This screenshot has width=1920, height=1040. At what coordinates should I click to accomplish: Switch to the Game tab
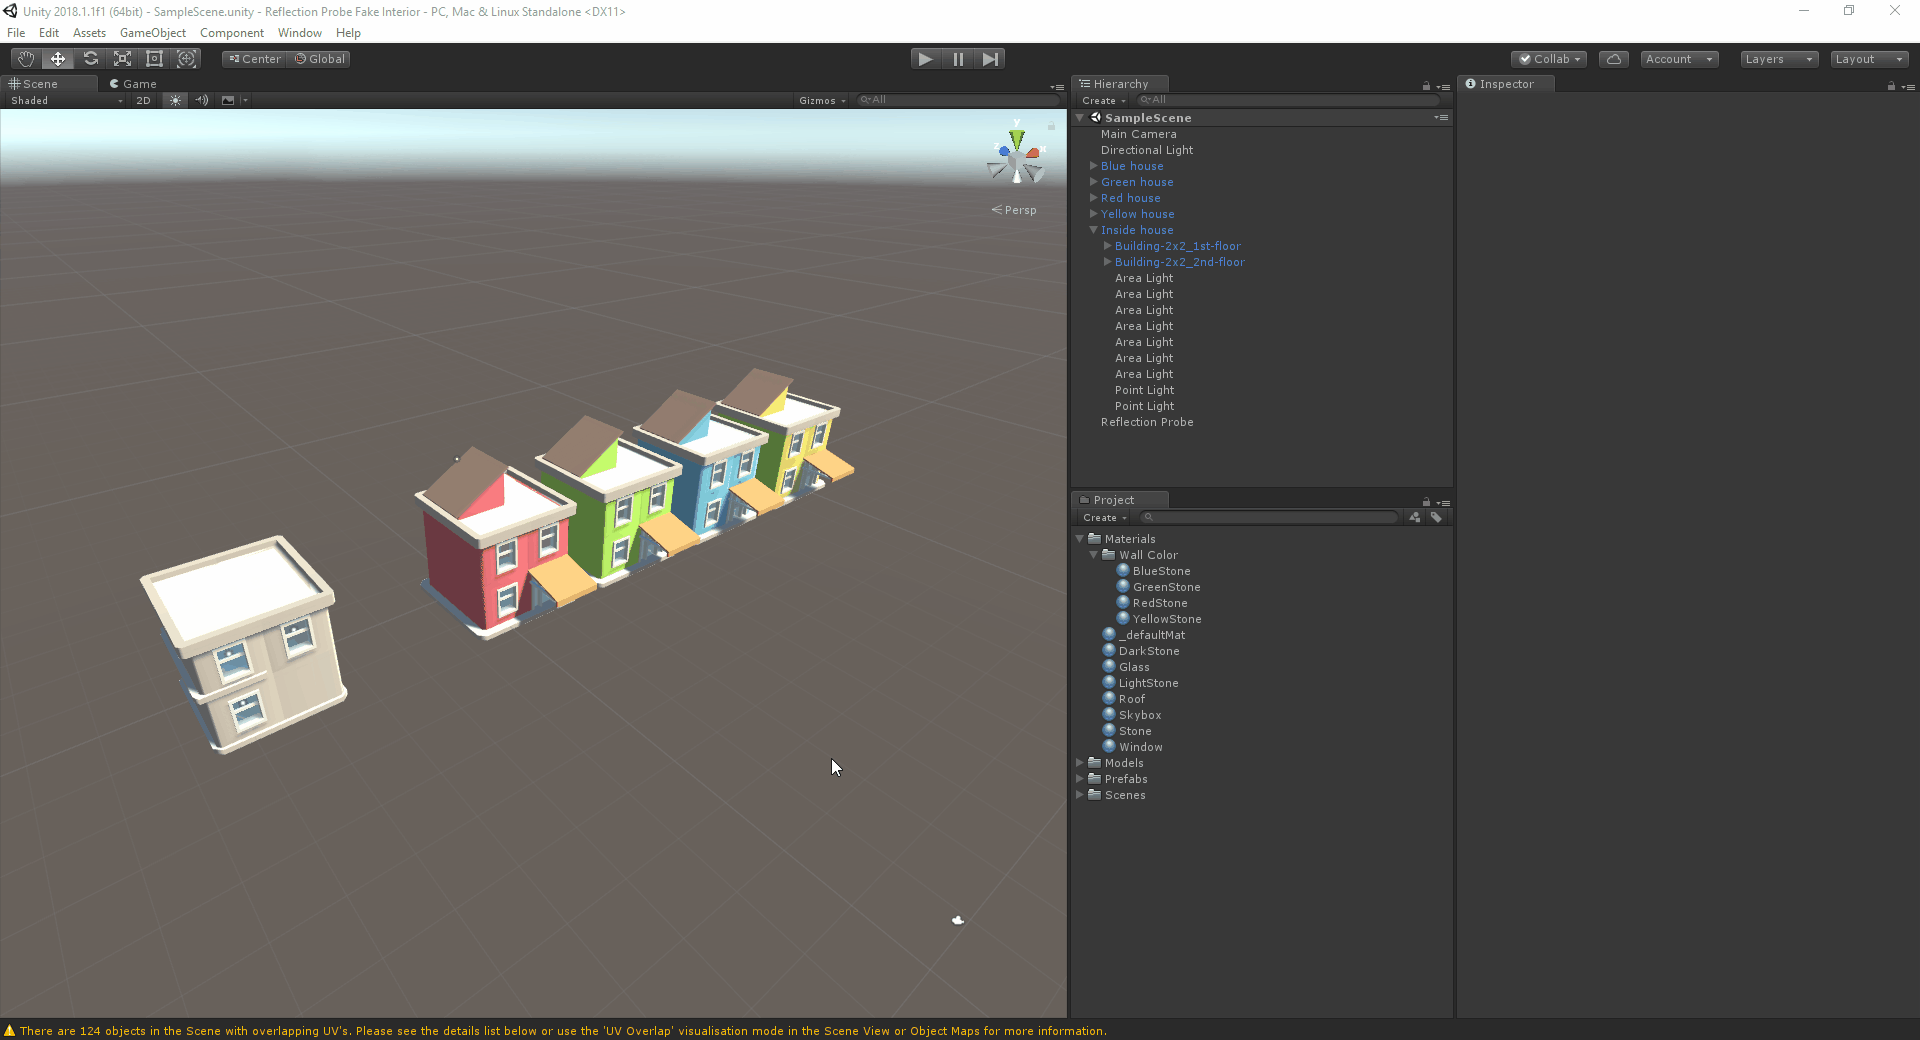pyautogui.click(x=133, y=84)
